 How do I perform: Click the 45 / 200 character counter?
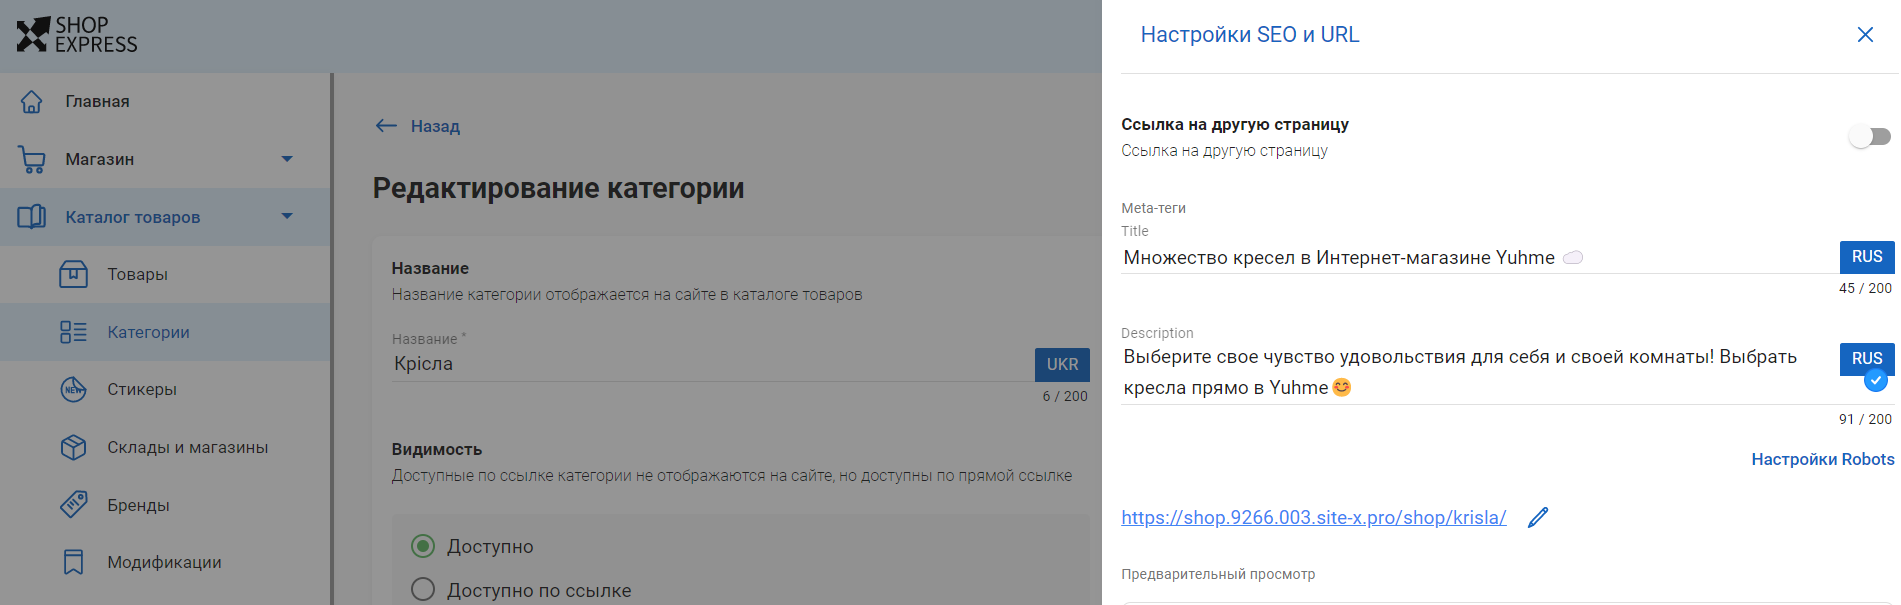pyautogui.click(x=1865, y=288)
